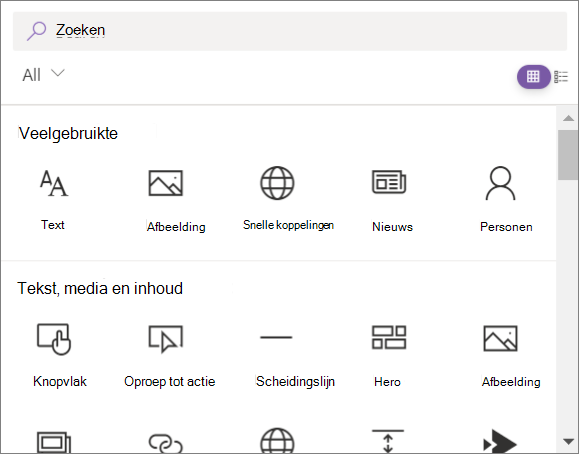Click scrollbar up arrow
Image resolution: width=579 pixels, height=454 pixels.
pyautogui.click(x=568, y=118)
